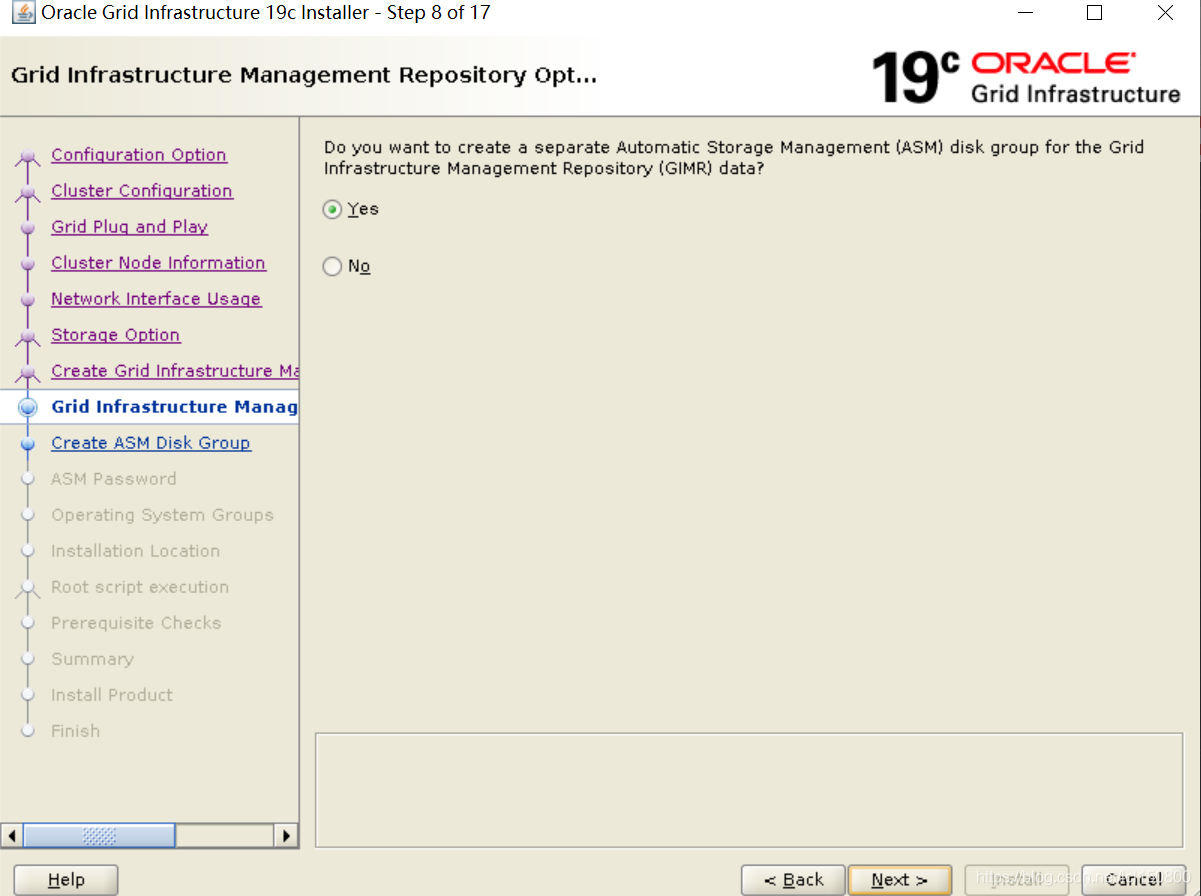Click the Help button

click(x=66, y=880)
